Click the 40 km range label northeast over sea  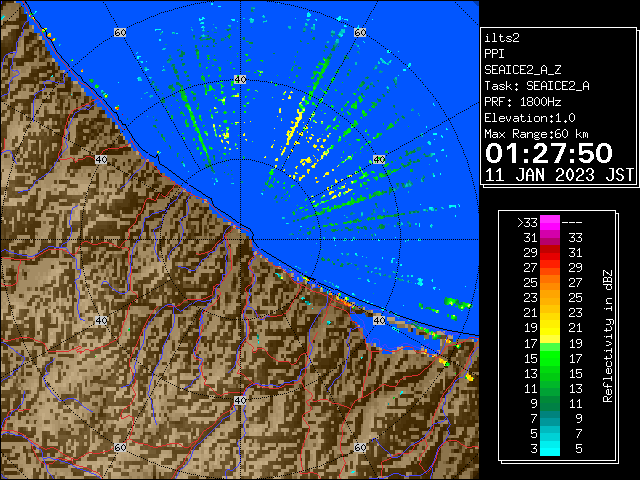(x=379, y=159)
